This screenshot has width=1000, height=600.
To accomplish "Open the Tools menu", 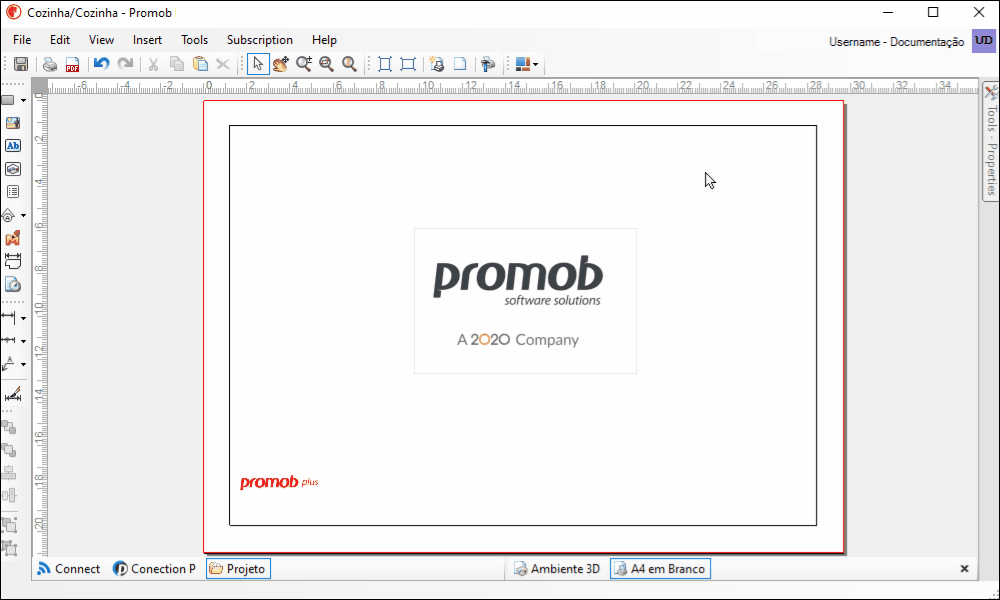I will coord(195,40).
